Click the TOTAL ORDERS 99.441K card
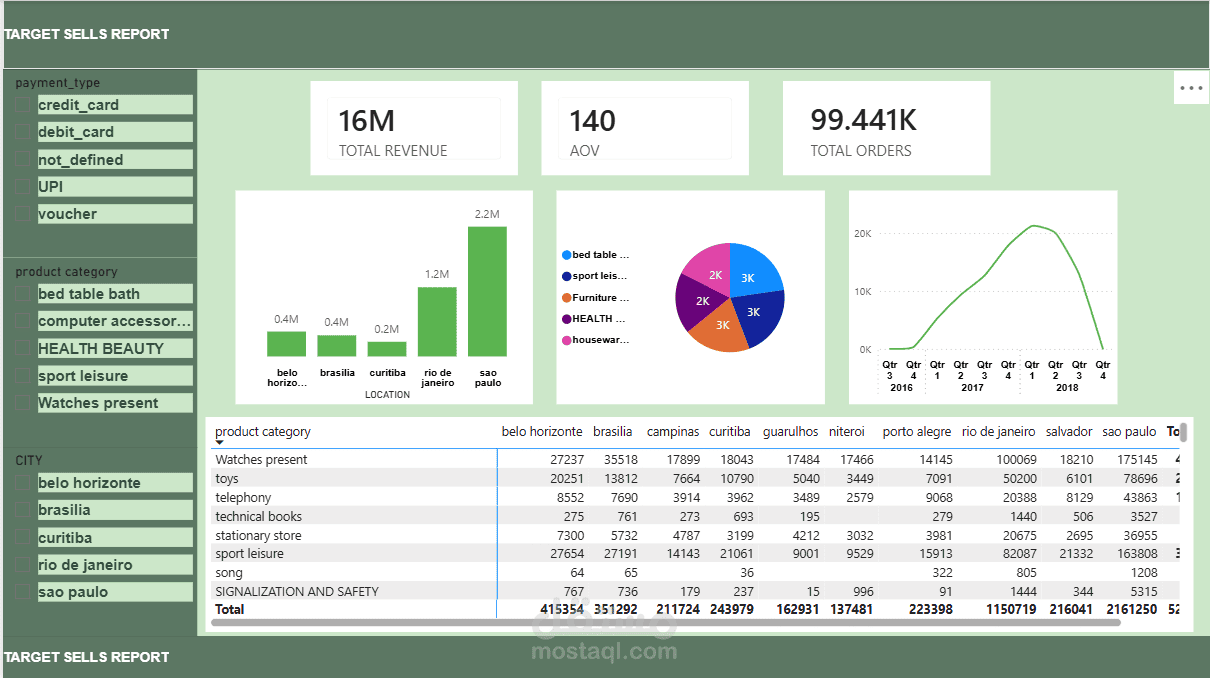The image size is (1210, 678). (886, 128)
